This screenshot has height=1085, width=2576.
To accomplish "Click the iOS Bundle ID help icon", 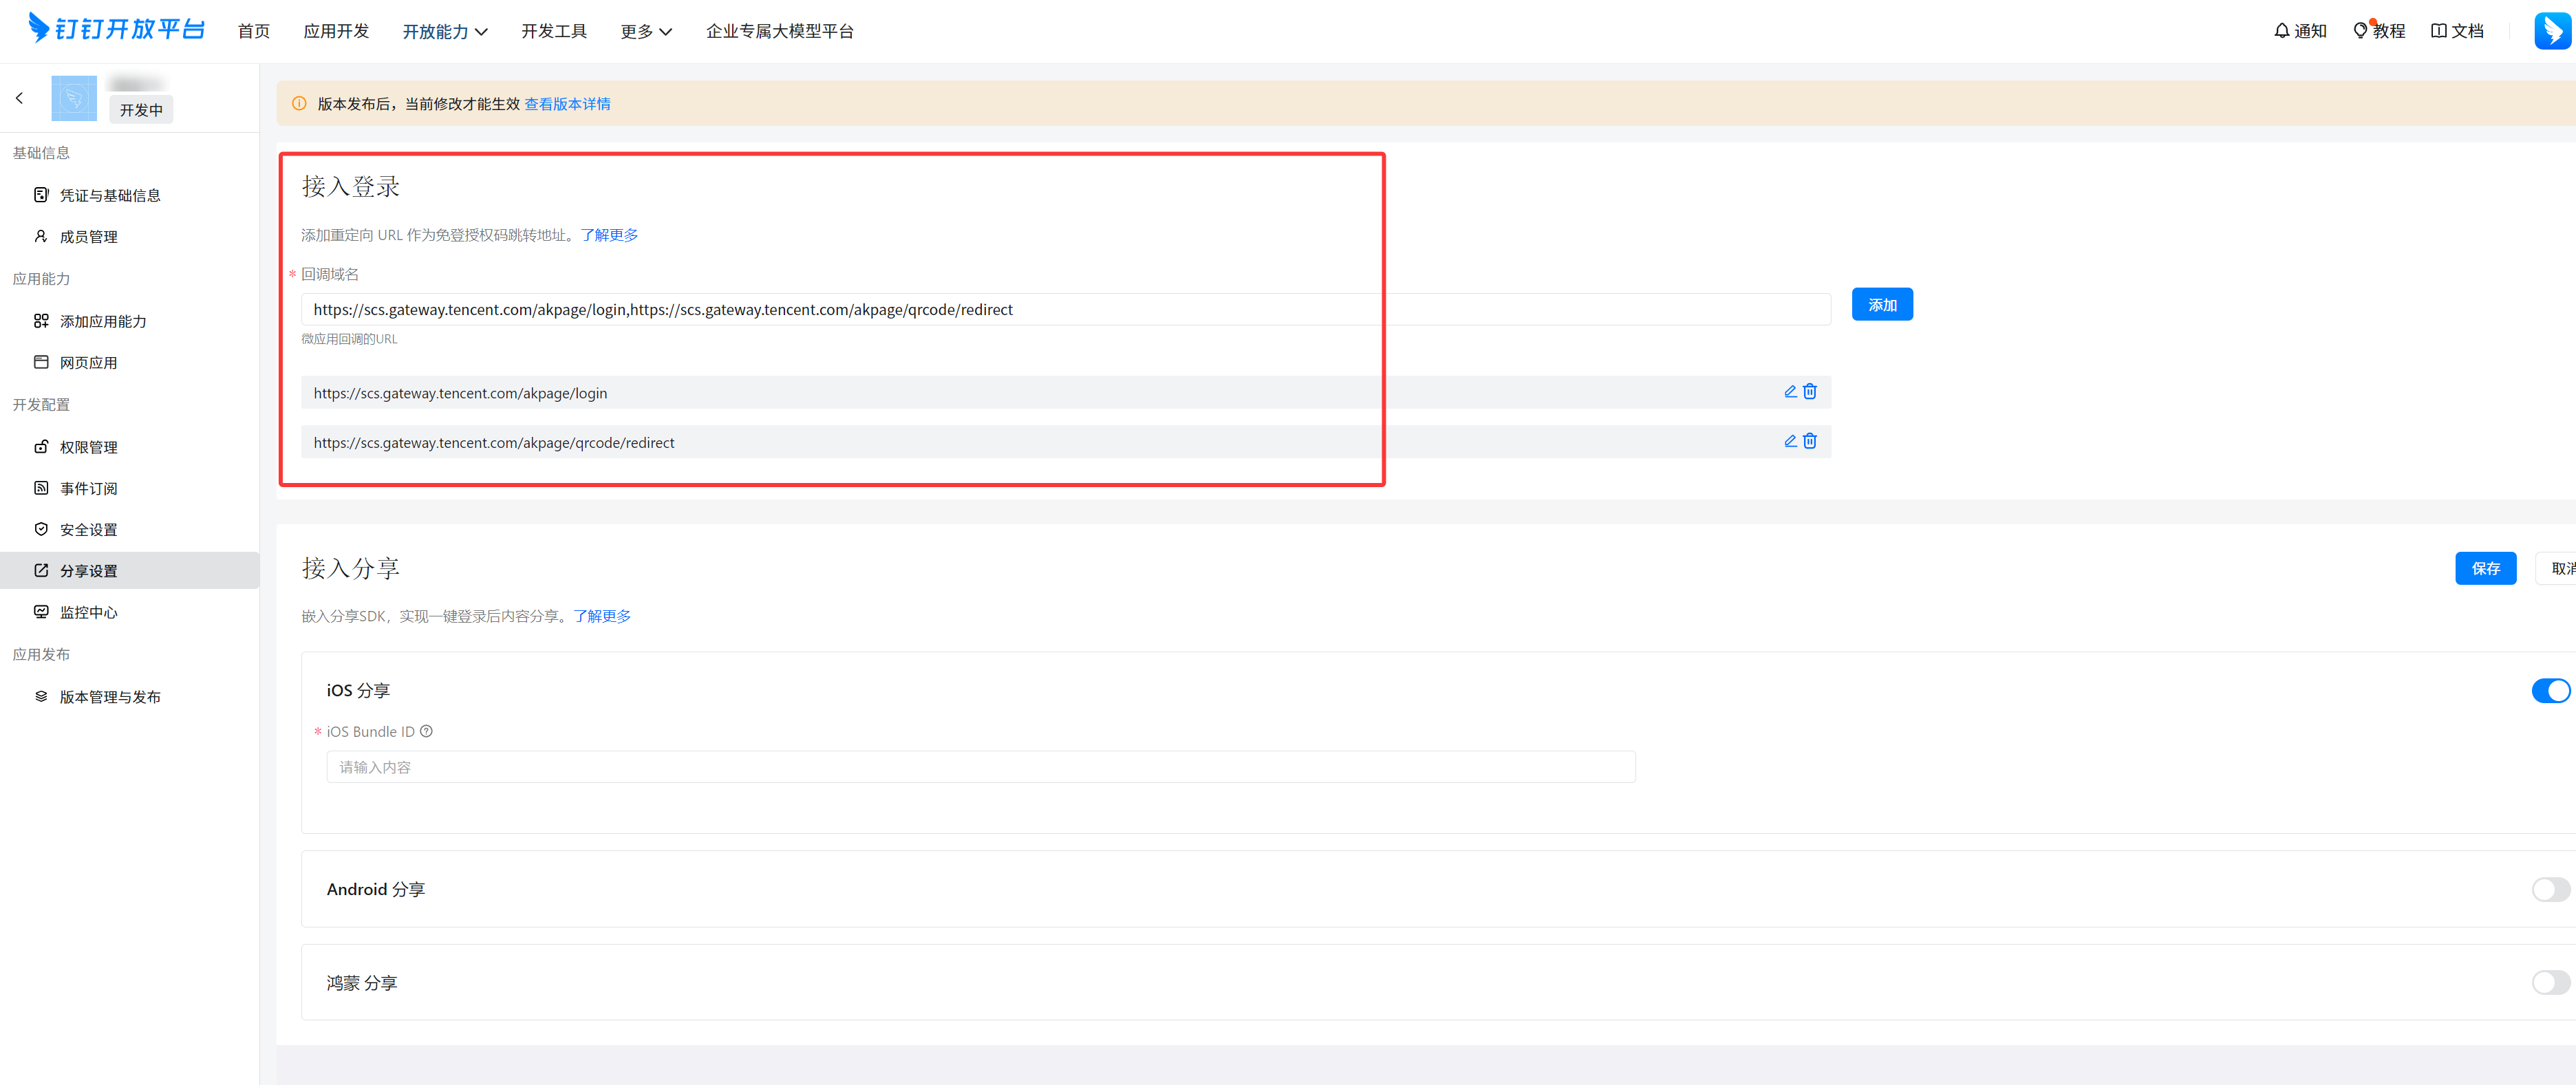I will coord(426,731).
